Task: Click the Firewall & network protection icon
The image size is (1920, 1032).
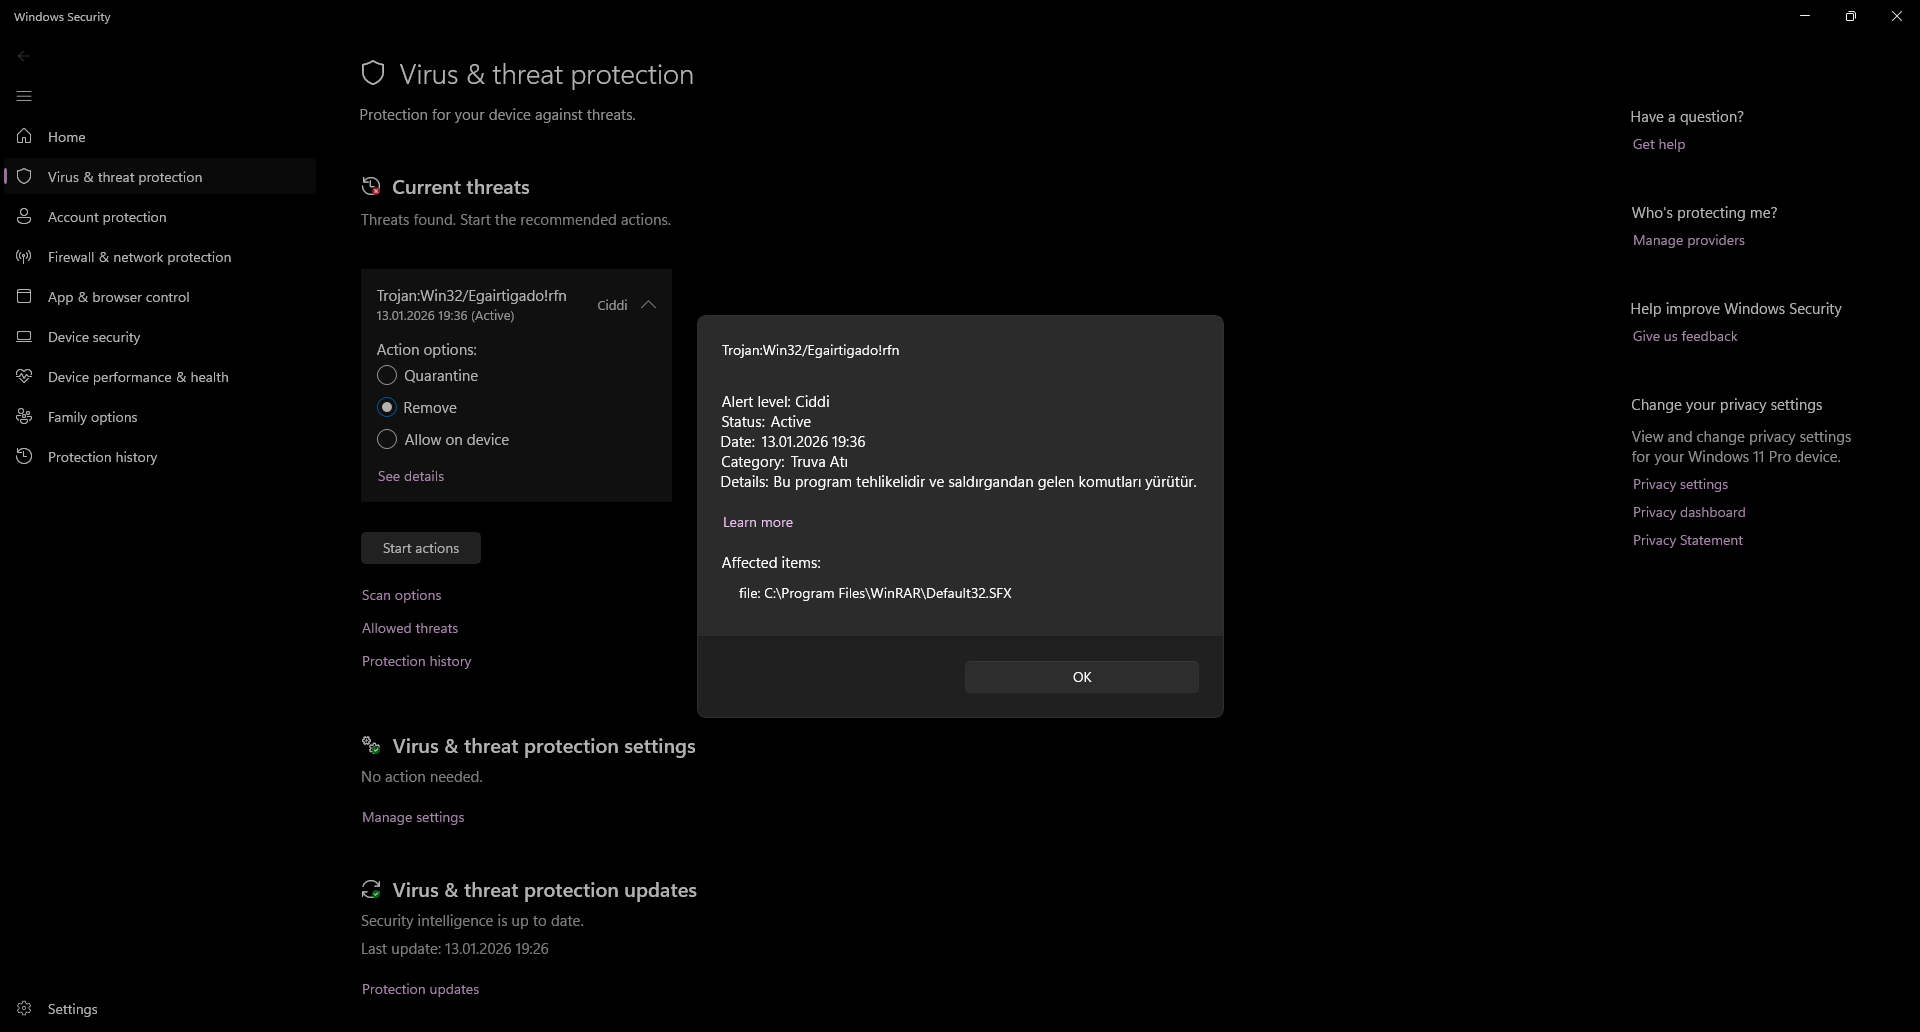Action: pyautogui.click(x=25, y=257)
